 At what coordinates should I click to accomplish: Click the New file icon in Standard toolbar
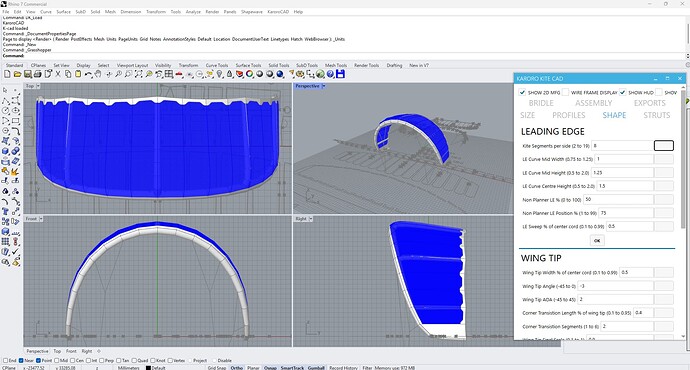click(x=7, y=74)
